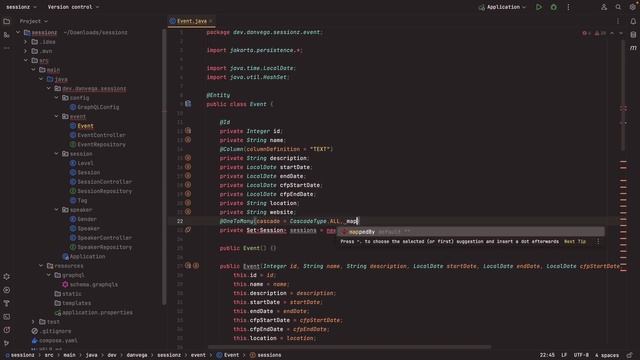Click the 'sessions' breadcrumb in navigation bar
Screen dimensions: 640x360
265,355
